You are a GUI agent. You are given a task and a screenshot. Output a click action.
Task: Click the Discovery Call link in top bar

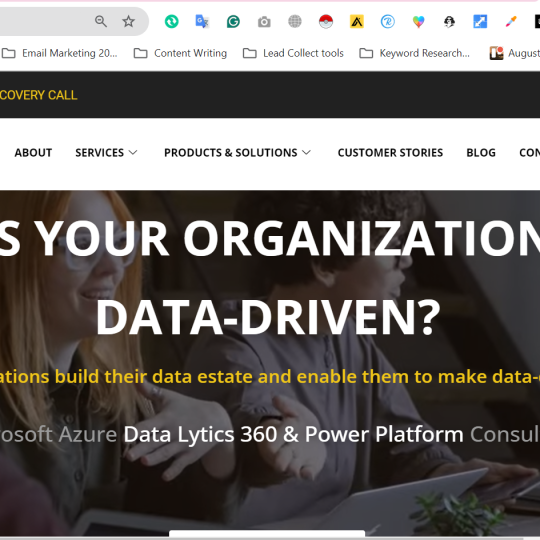(39, 95)
